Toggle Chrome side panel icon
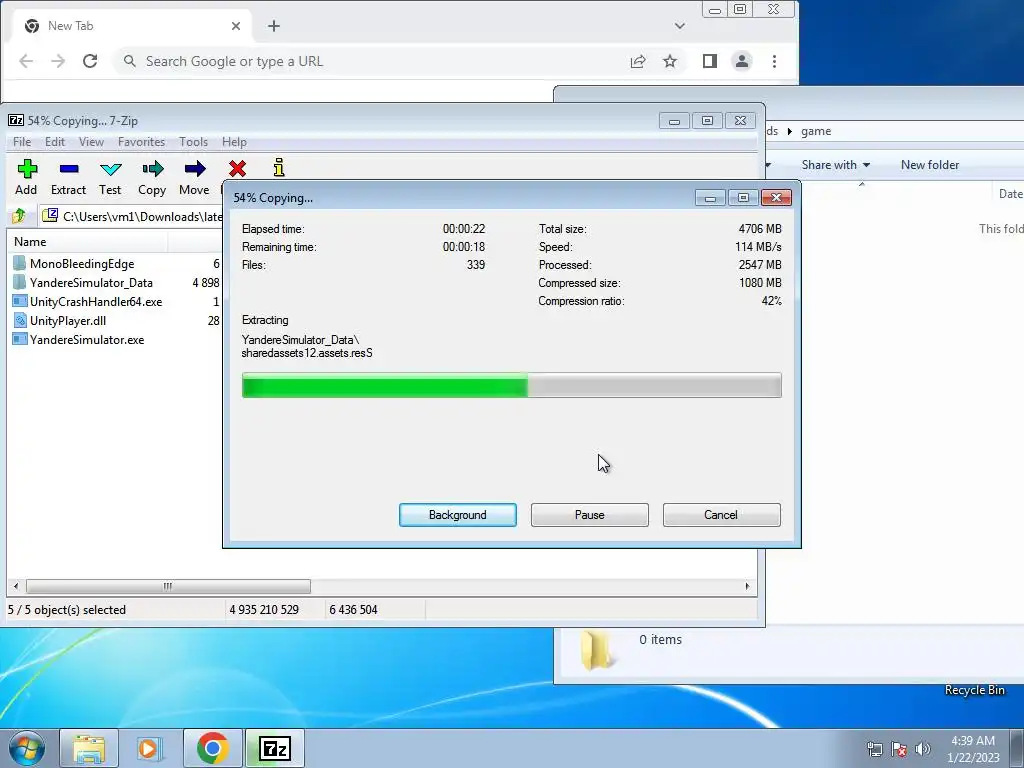Screen dimensions: 1024x768 point(710,61)
